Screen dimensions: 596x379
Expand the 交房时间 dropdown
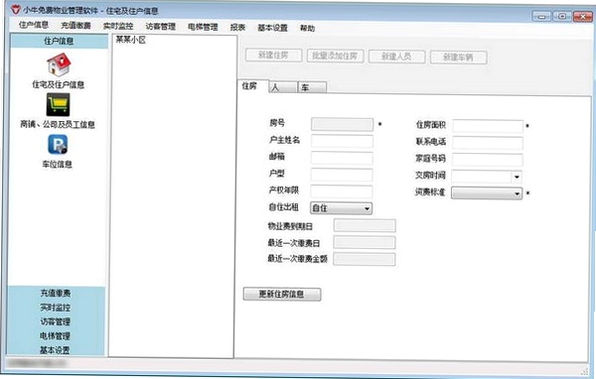click(x=517, y=177)
